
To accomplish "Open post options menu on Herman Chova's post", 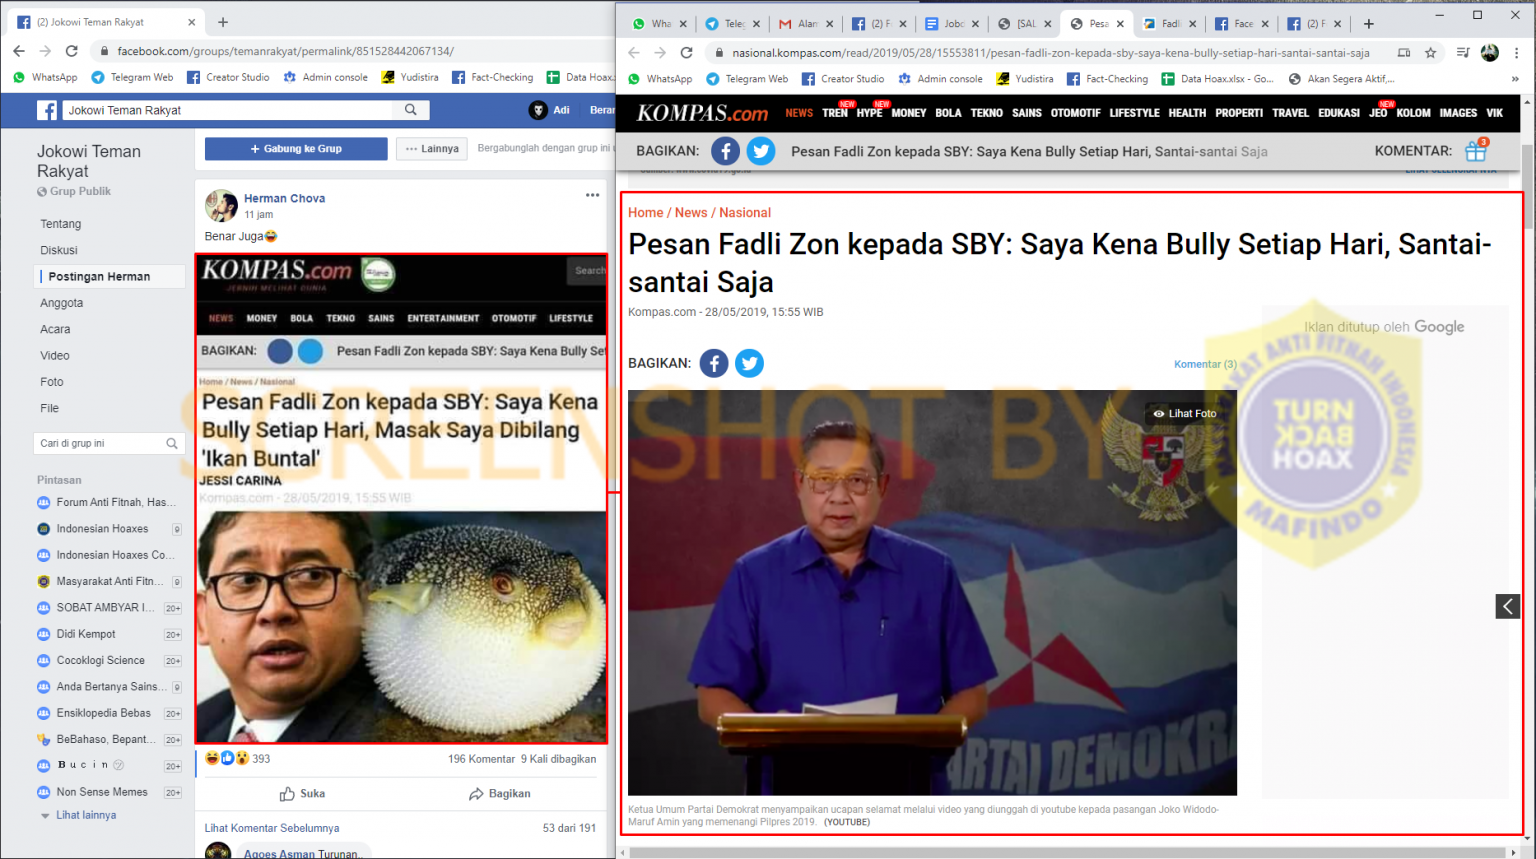I will (x=593, y=195).
